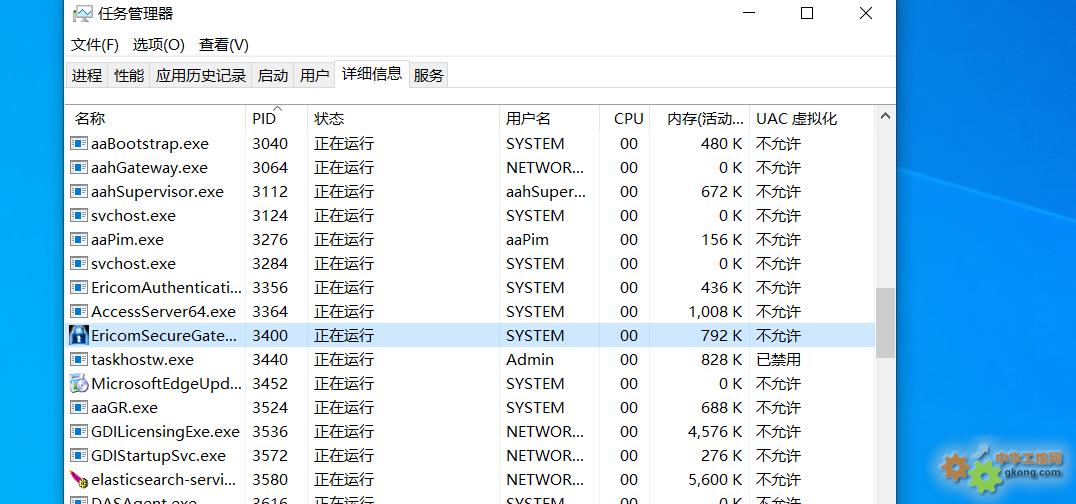Sort by the UAC 虚拟化 column header
Screen dimensions: 1076x504
coord(812,119)
